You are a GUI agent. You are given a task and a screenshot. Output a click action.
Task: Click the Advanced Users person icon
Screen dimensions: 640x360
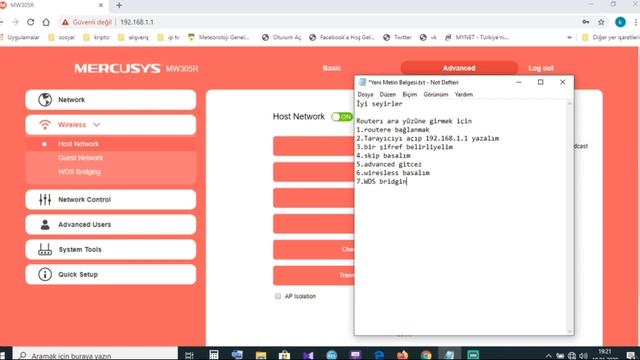45,224
